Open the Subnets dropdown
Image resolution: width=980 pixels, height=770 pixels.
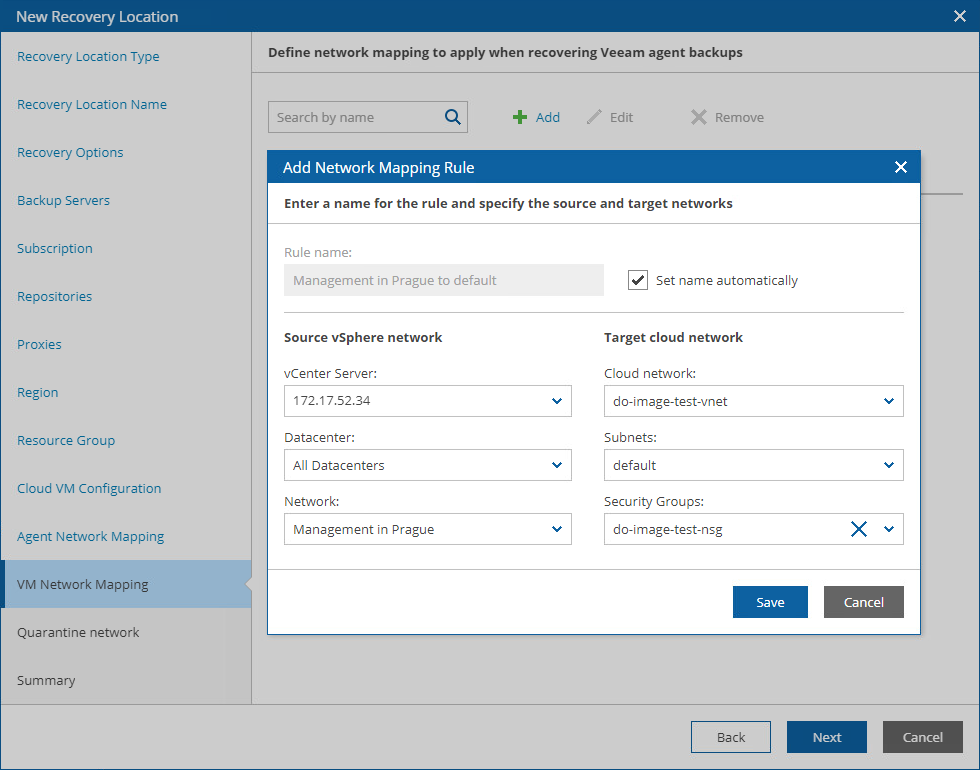tap(889, 465)
